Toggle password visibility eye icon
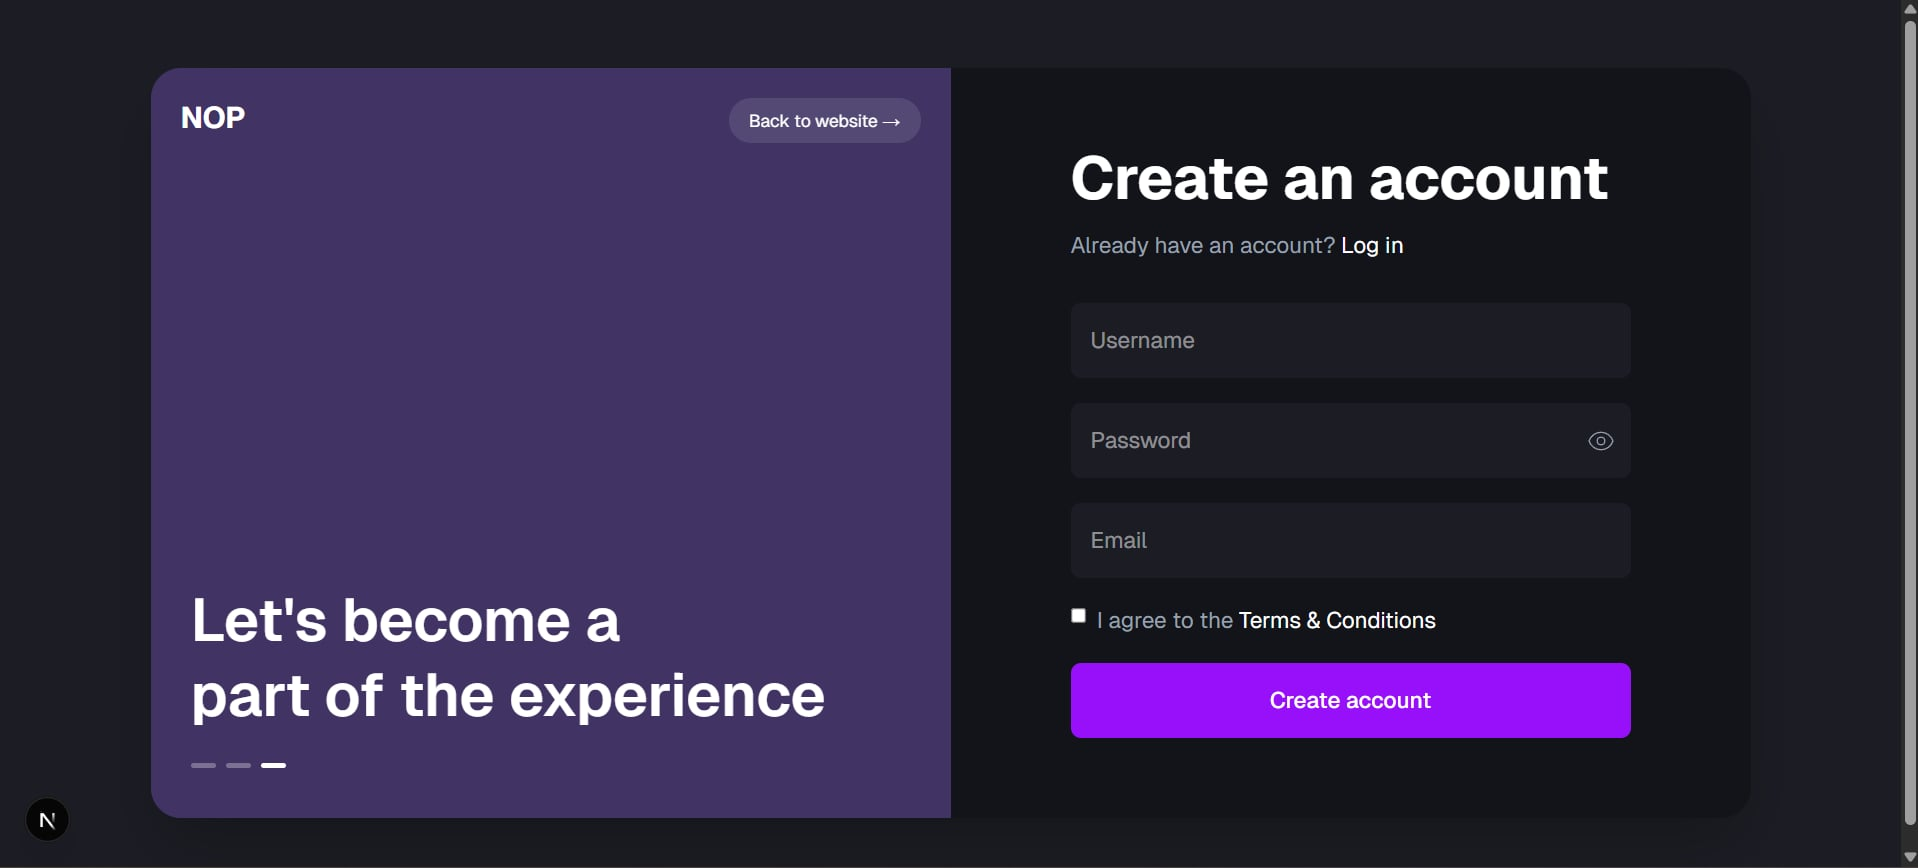 pos(1600,441)
